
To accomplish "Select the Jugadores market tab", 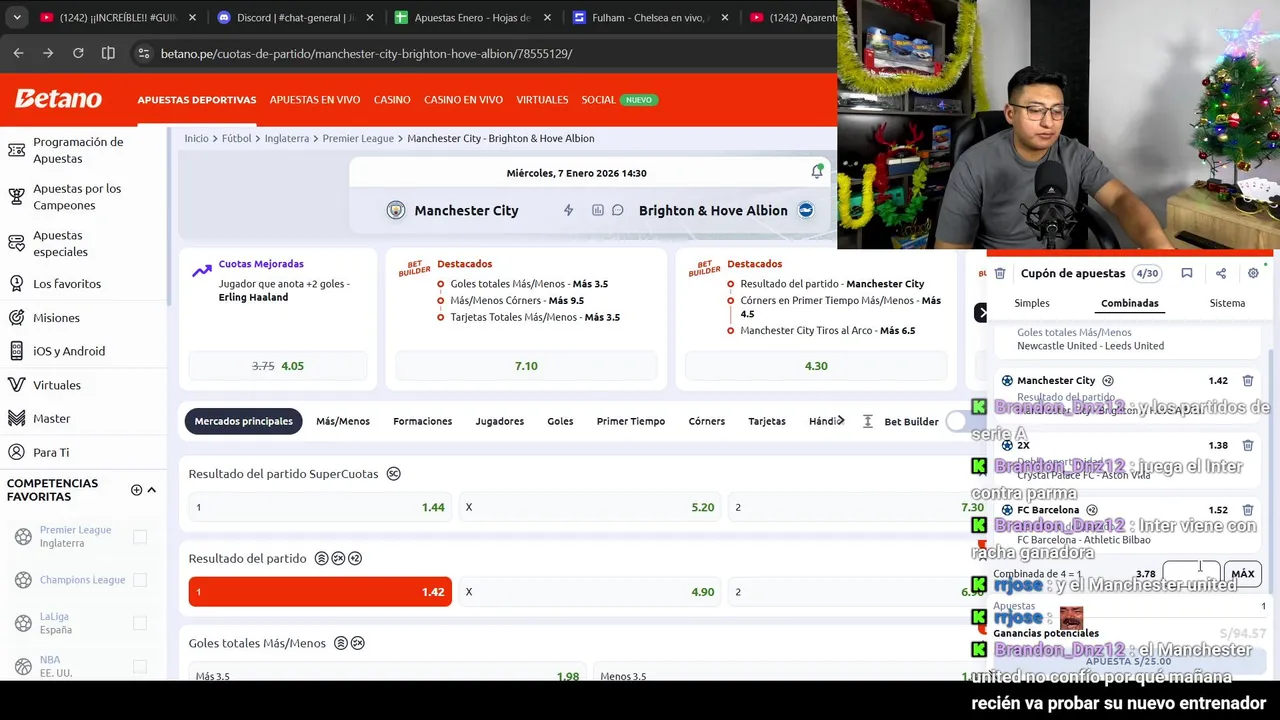I will coord(499,421).
